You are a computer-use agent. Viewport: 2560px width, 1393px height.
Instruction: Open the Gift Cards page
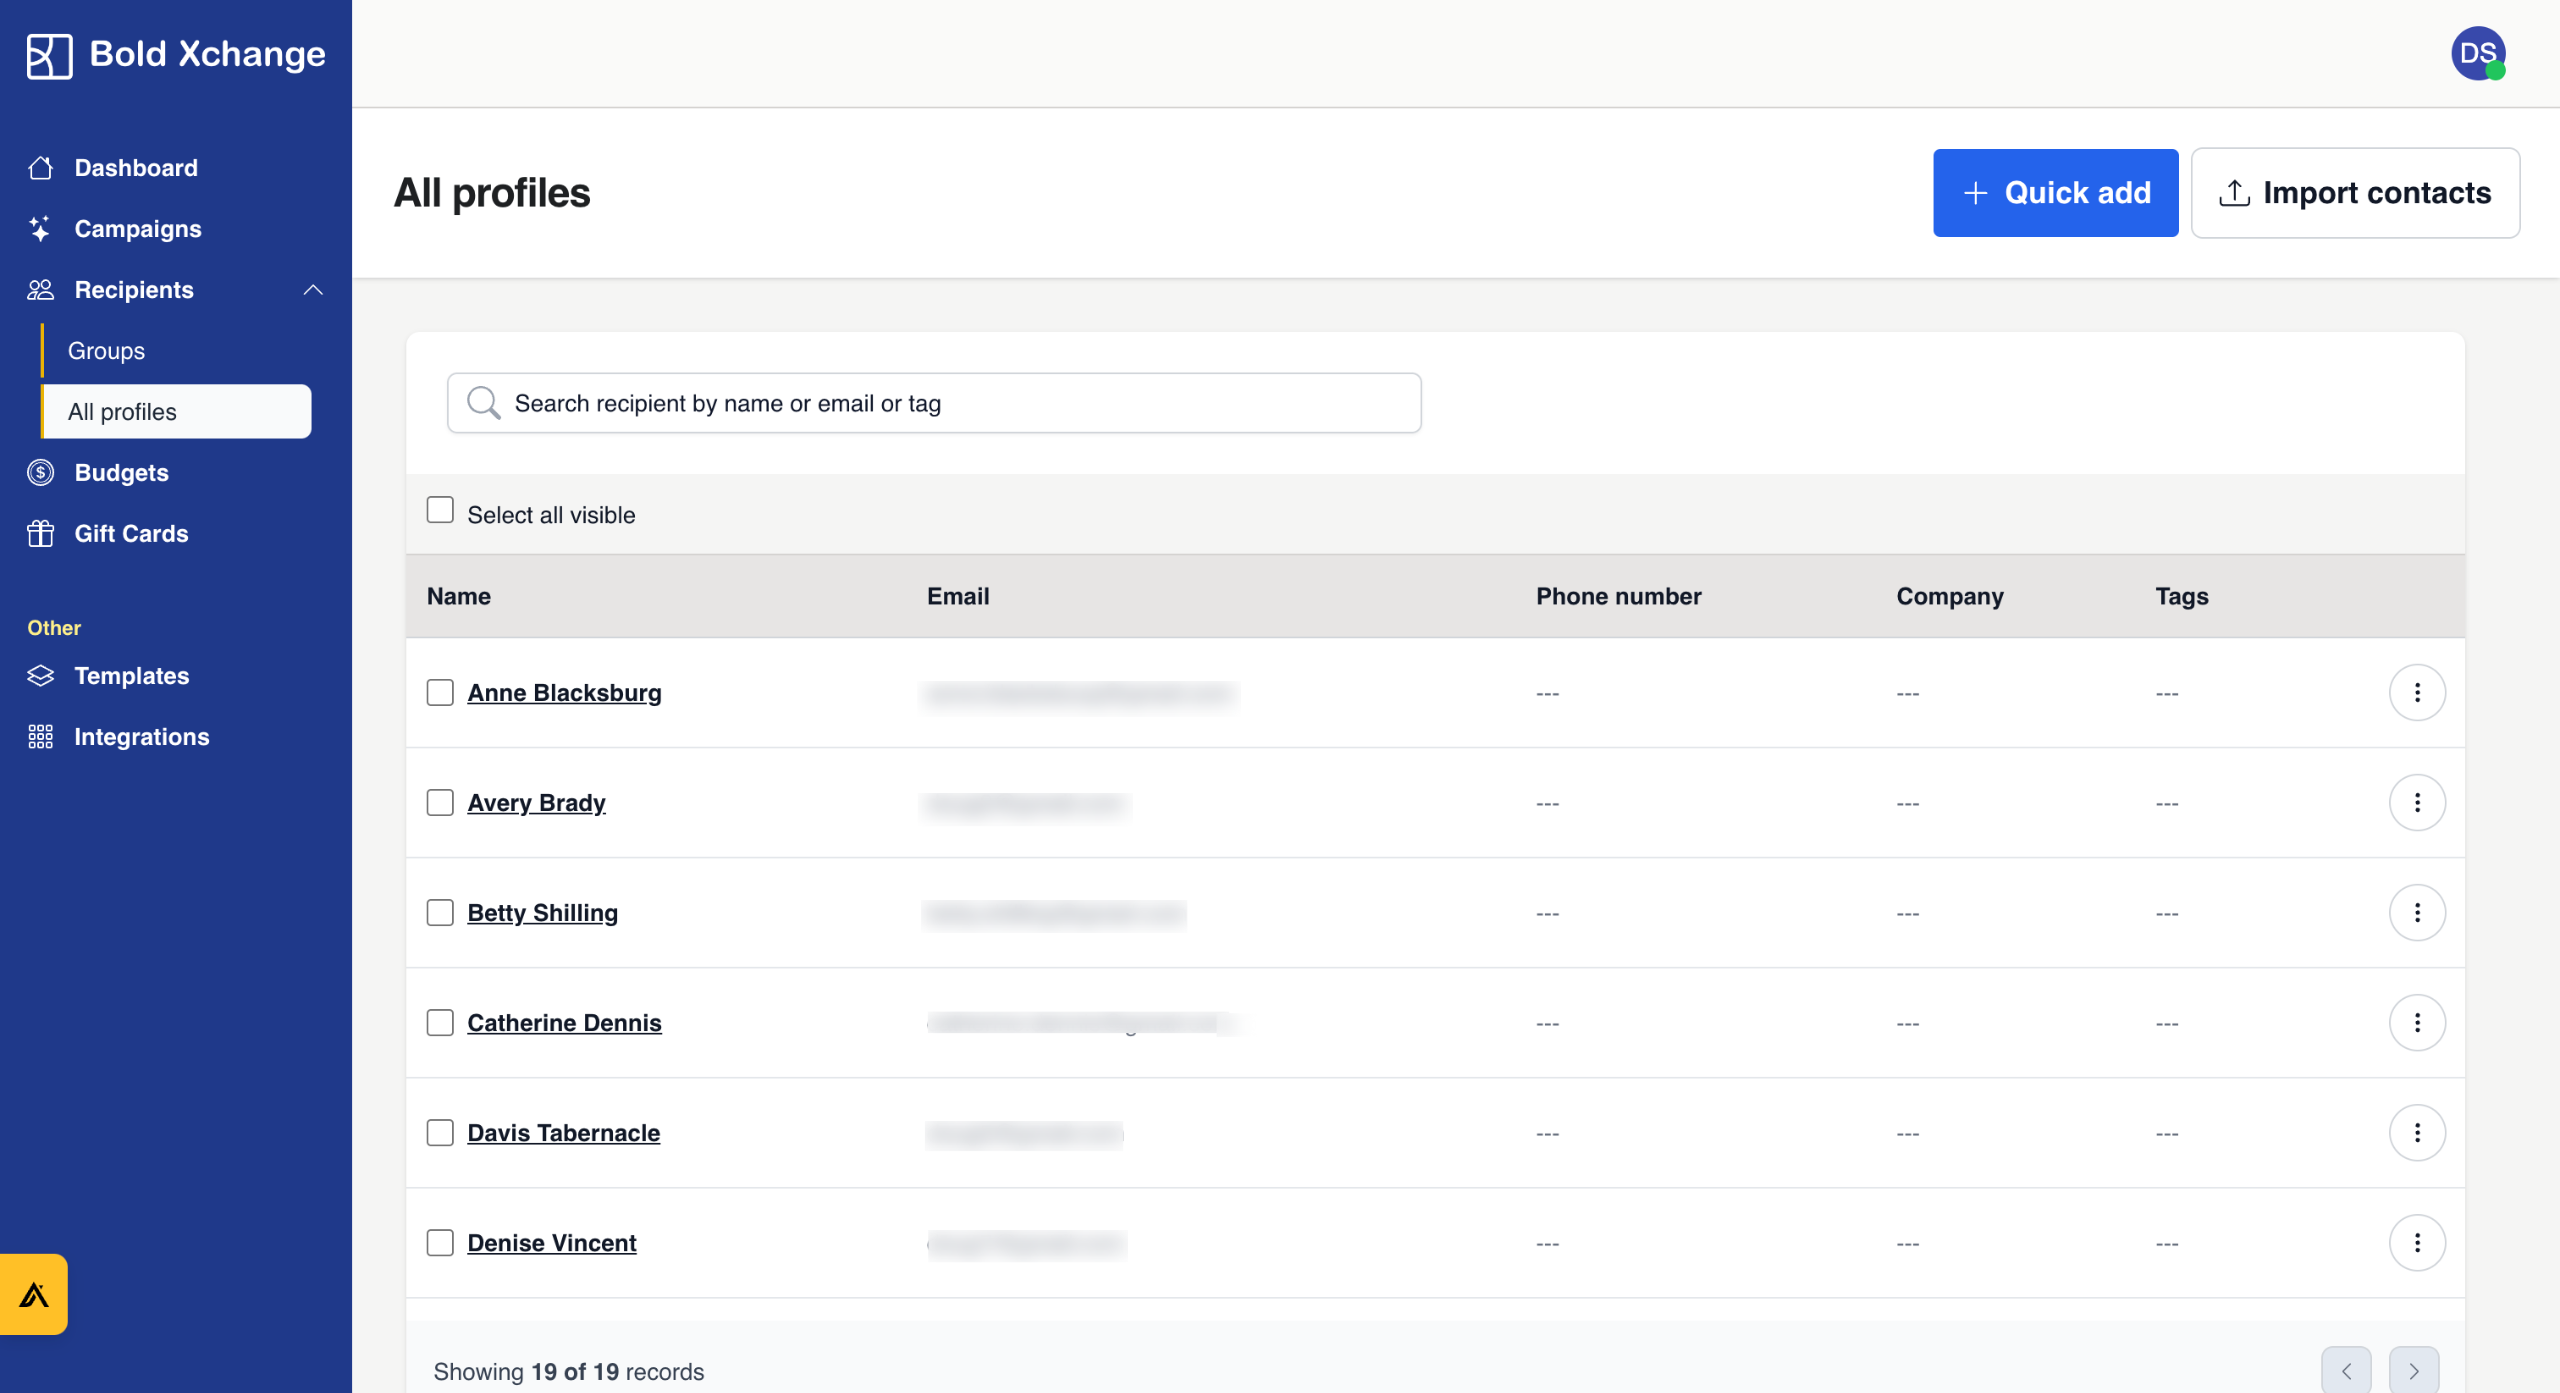[x=131, y=533]
